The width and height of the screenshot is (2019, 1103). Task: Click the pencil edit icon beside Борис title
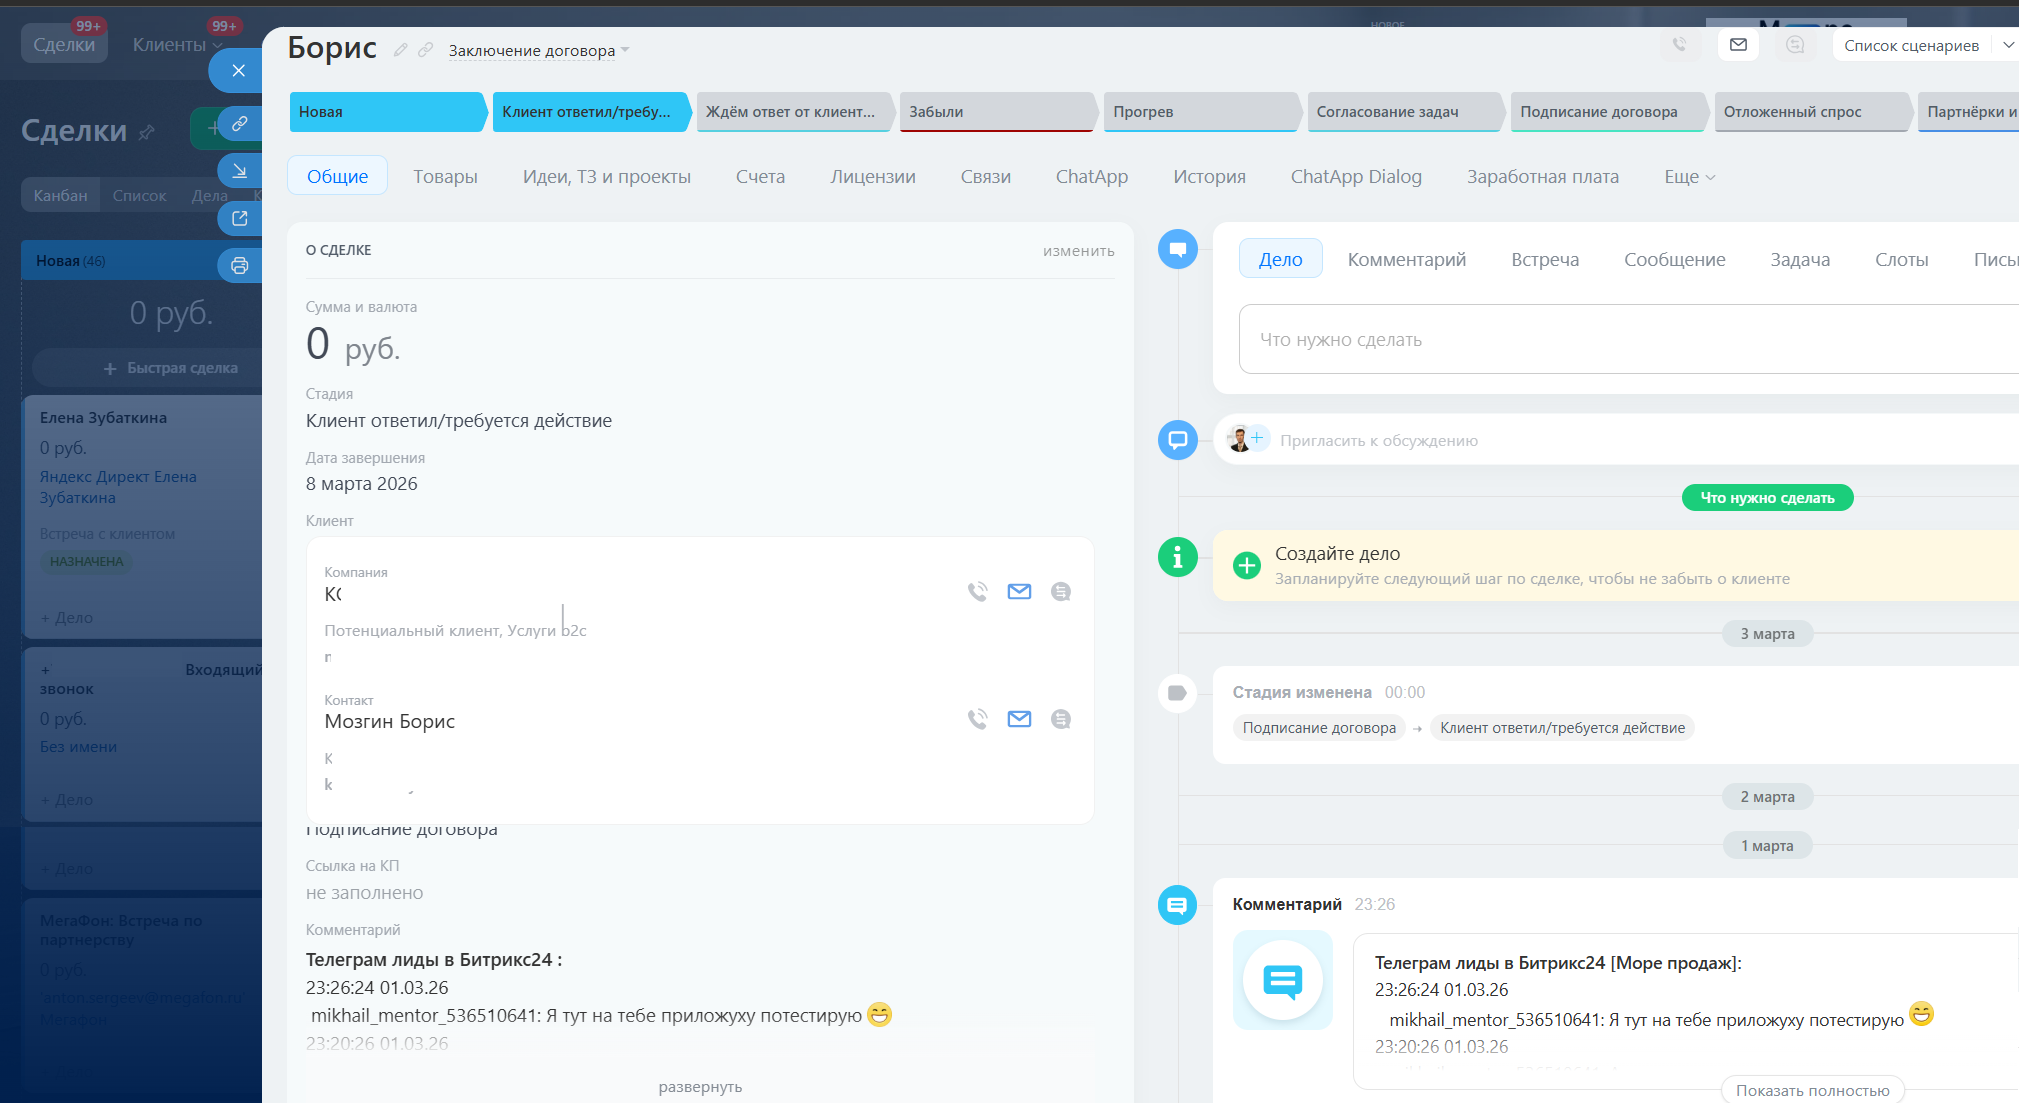coord(400,50)
